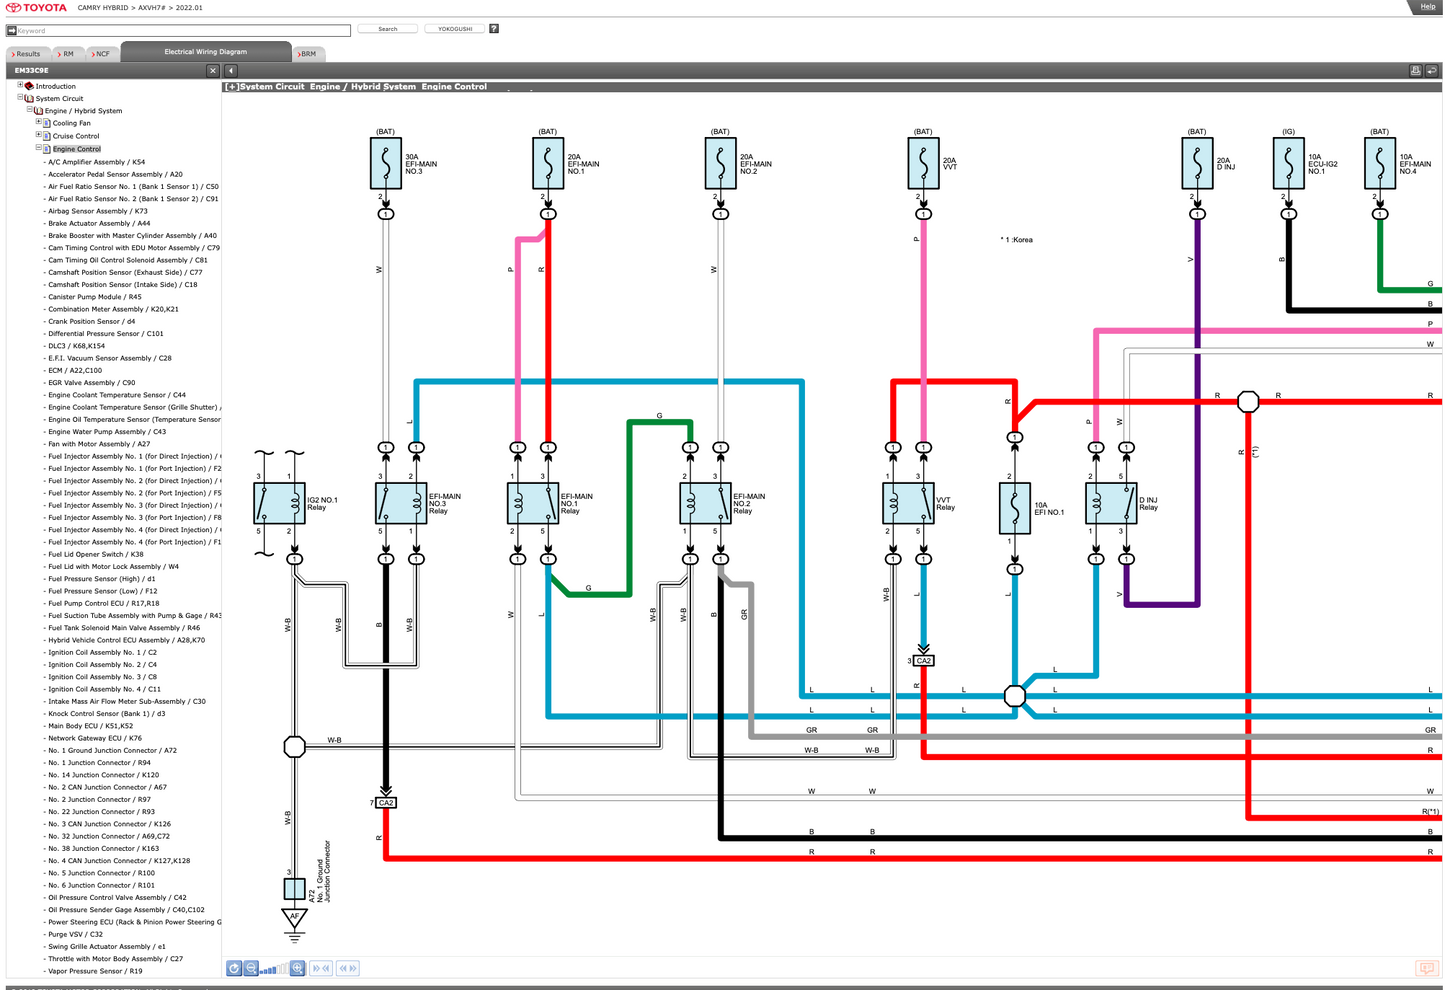Screen dimensions: 1445x990
Task: Click the diagram reset/rotate view icon
Action: [234, 968]
